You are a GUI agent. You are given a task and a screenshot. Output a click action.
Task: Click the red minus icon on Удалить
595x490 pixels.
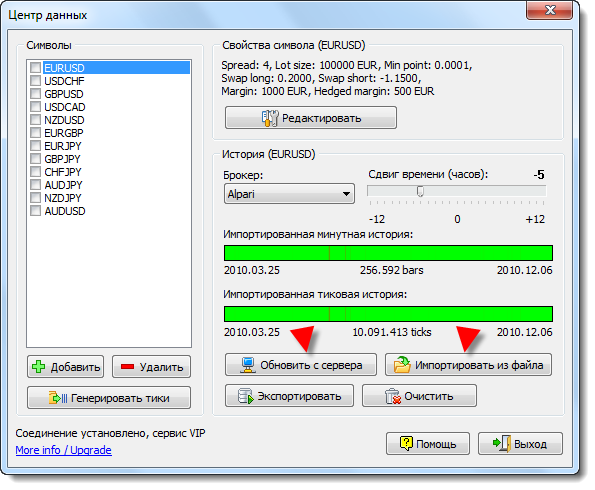point(127,367)
